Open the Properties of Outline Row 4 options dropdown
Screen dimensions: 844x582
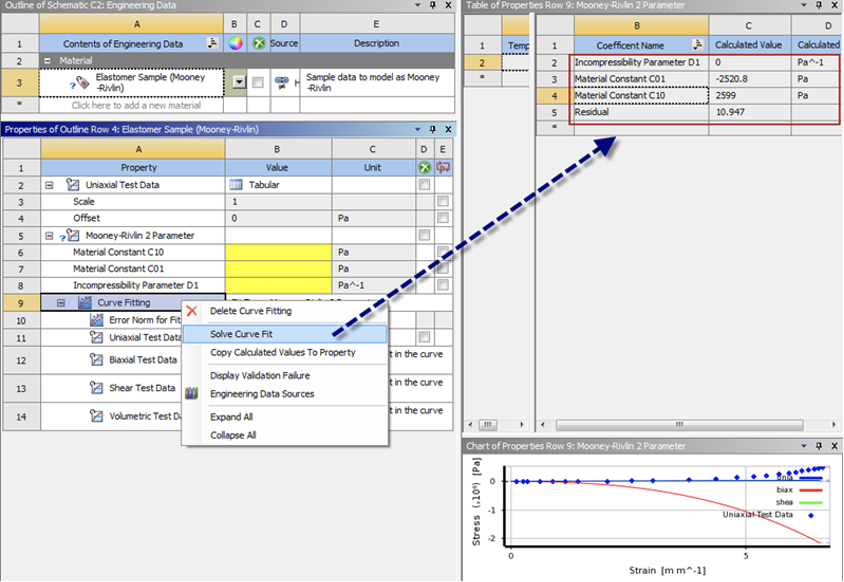tap(418, 129)
